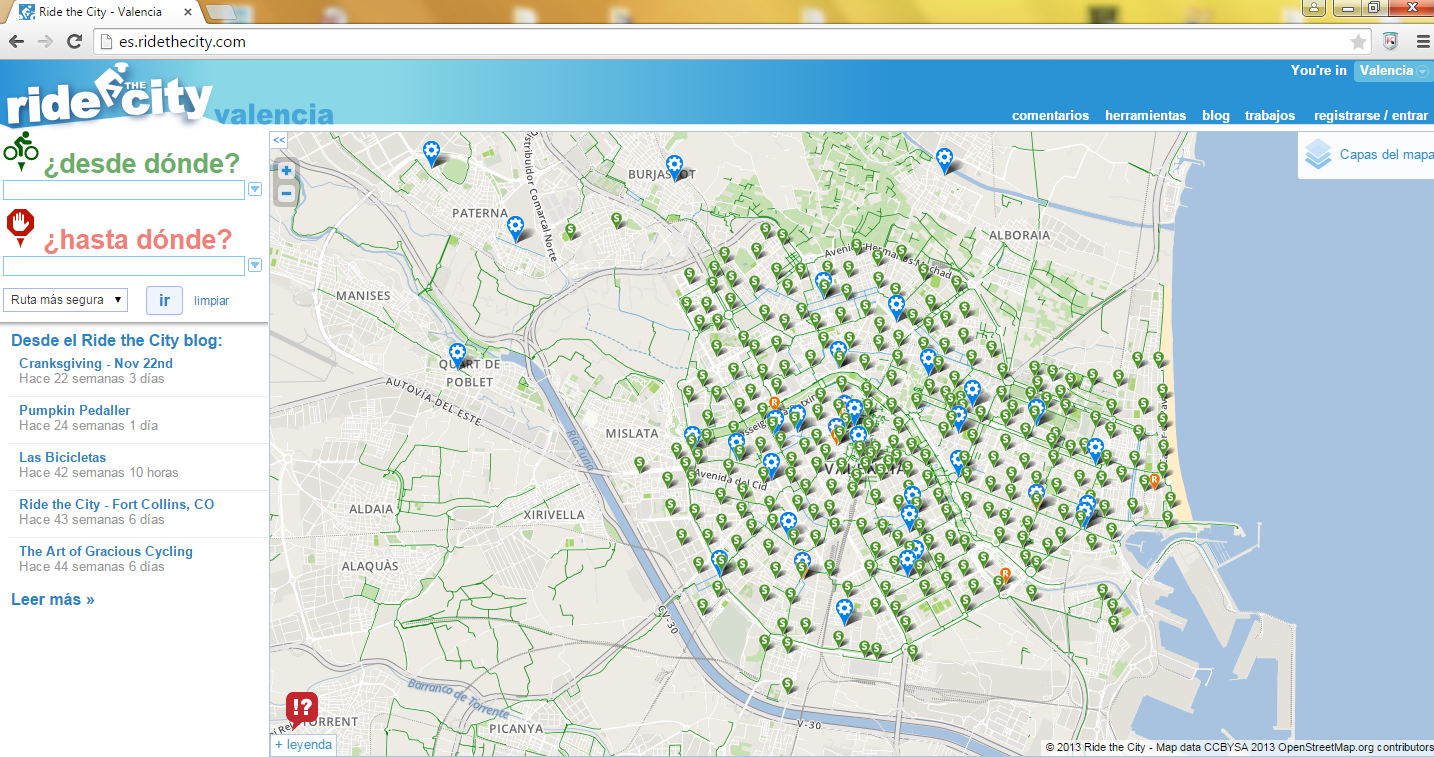This screenshot has width=1434, height=757.
Task: Click the orange R marker near the beach
Action: coord(1154,481)
